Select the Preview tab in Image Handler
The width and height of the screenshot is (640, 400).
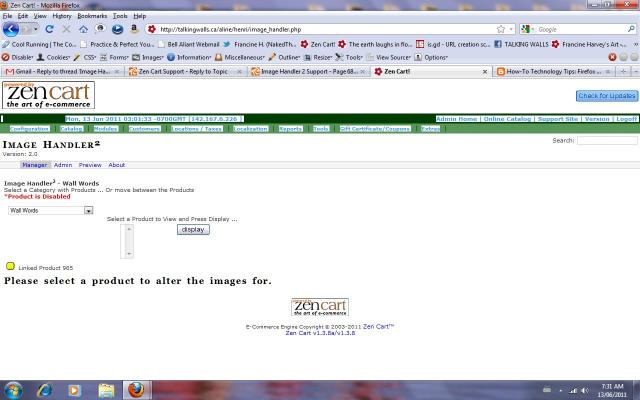point(90,165)
